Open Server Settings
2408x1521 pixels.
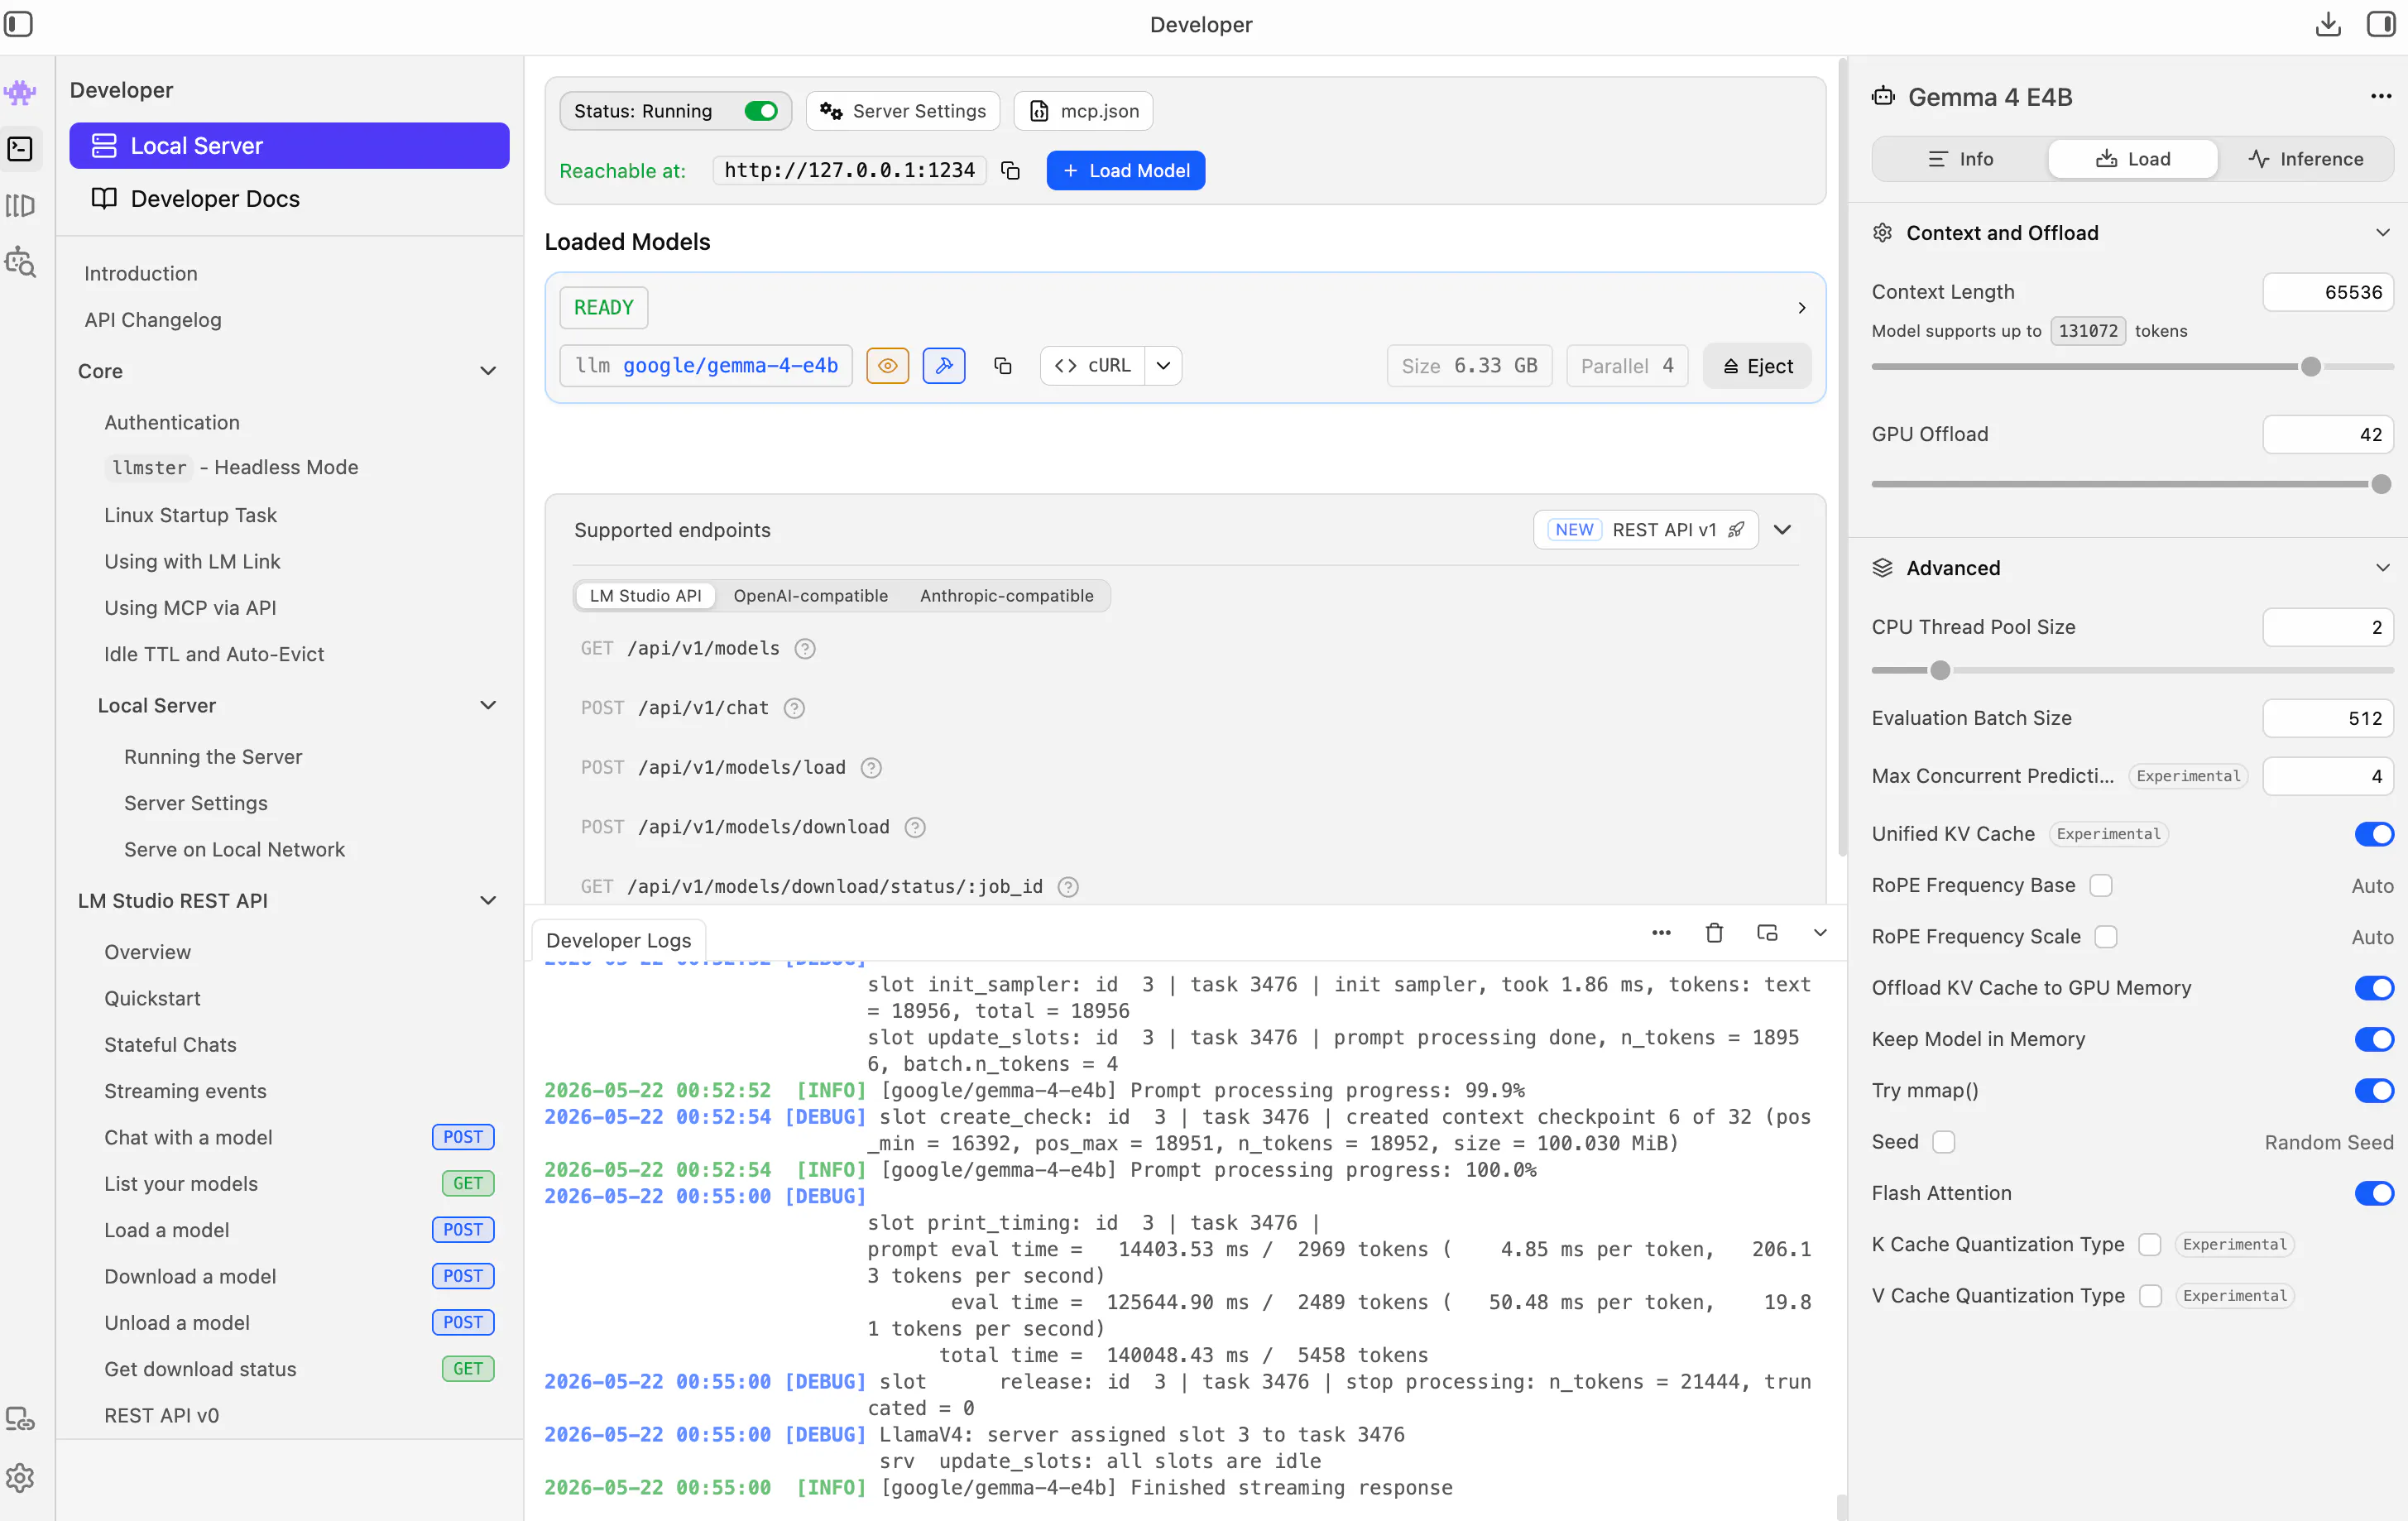[x=903, y=111]
